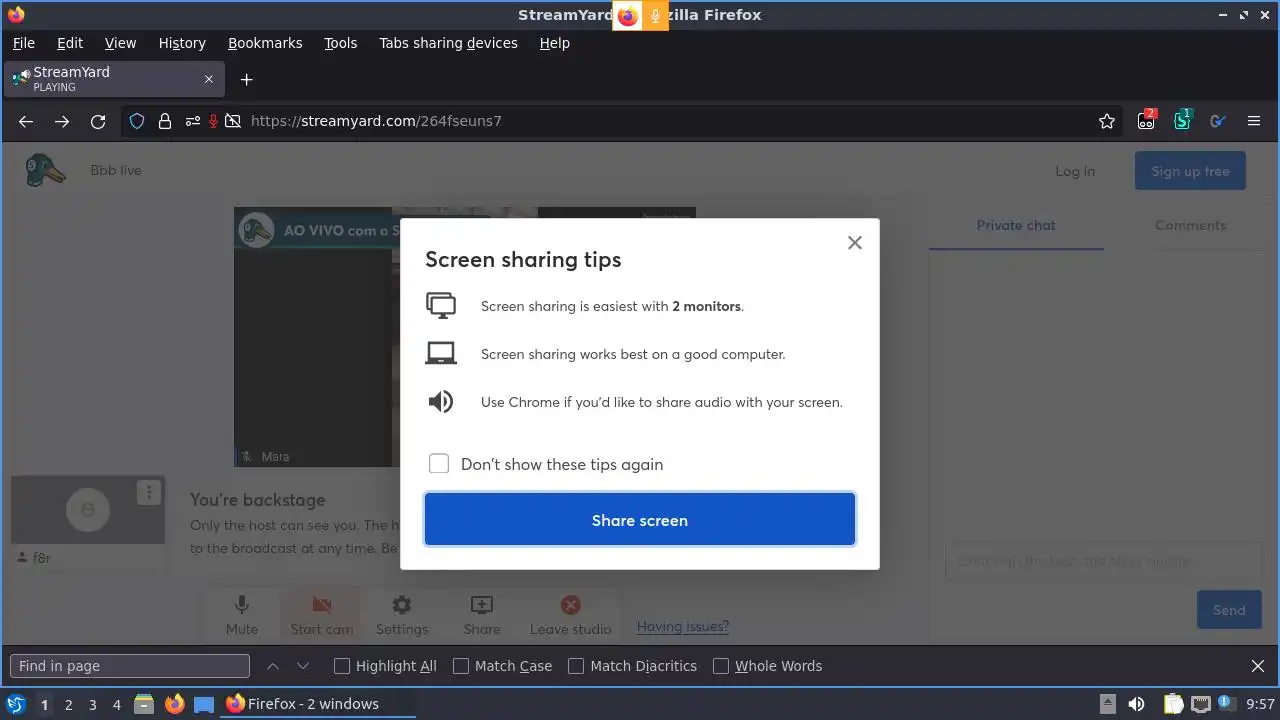This screenshot has height=720, width=1280.
Task: Open the Firefox hamburger menu
Action: (x=1254, y=121)
